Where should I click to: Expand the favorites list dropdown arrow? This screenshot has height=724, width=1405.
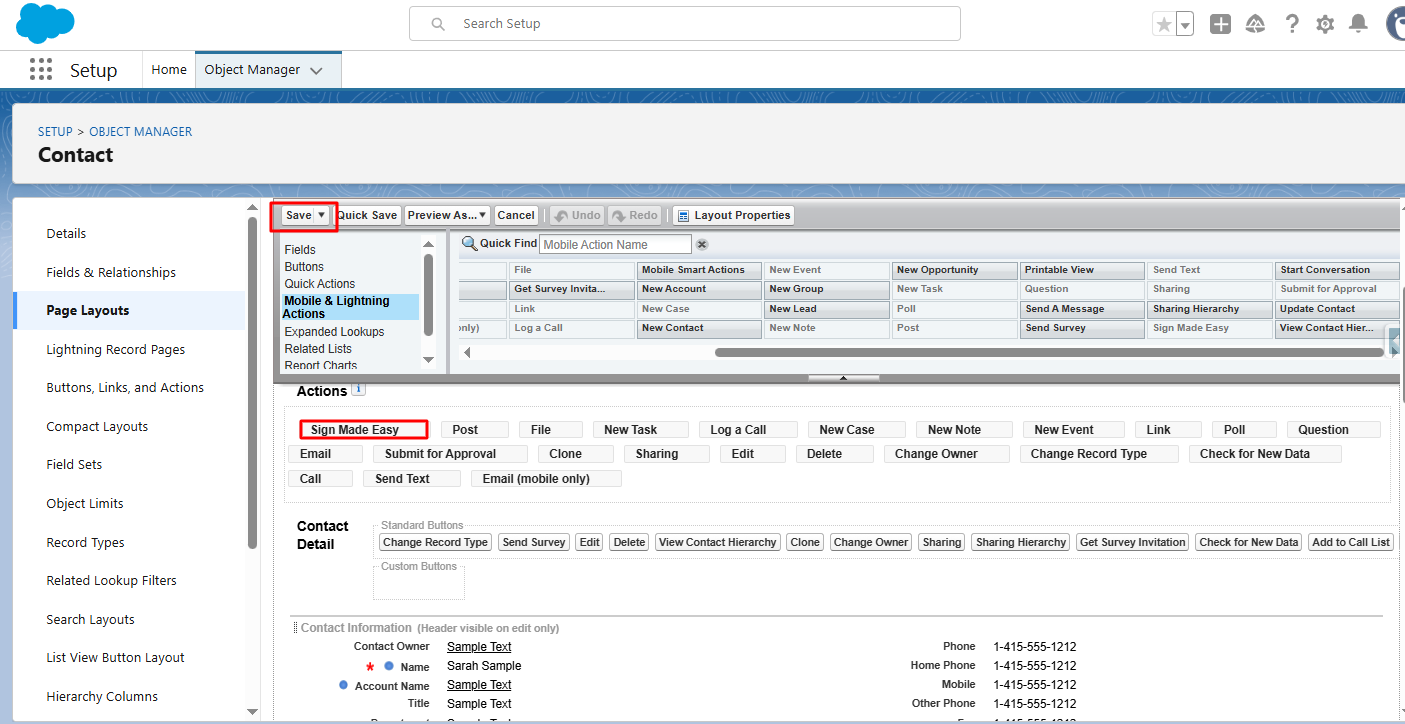(1185, 25)
